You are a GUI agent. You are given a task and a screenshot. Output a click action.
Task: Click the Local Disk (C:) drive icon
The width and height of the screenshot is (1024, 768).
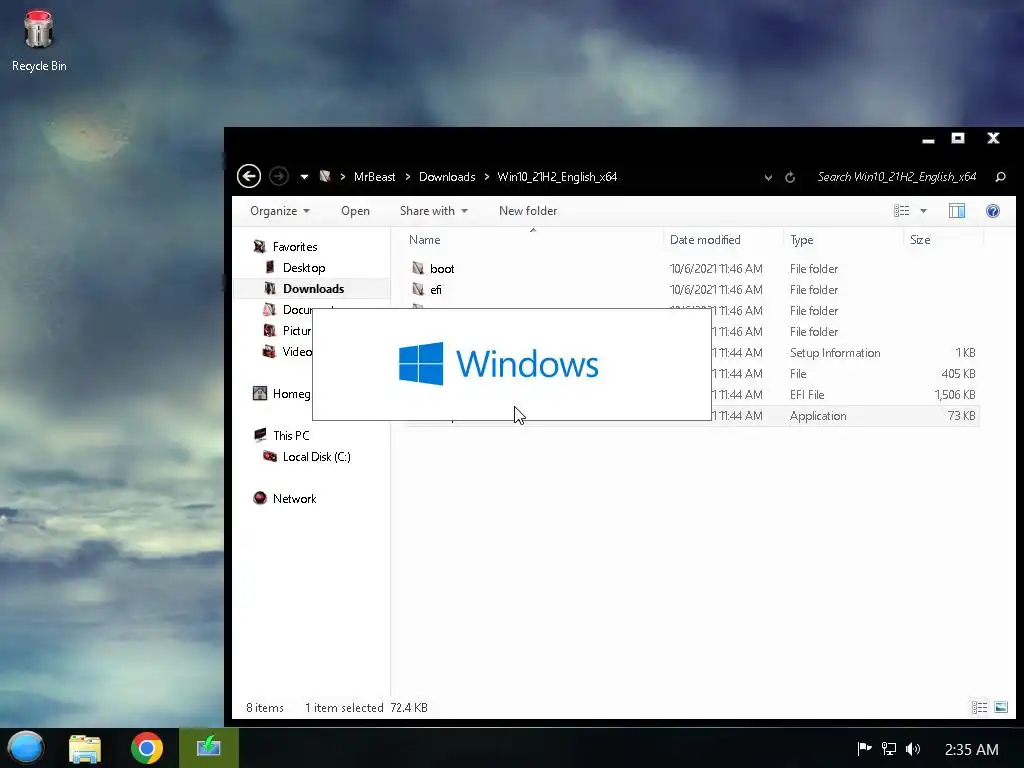tap(270, 456)
